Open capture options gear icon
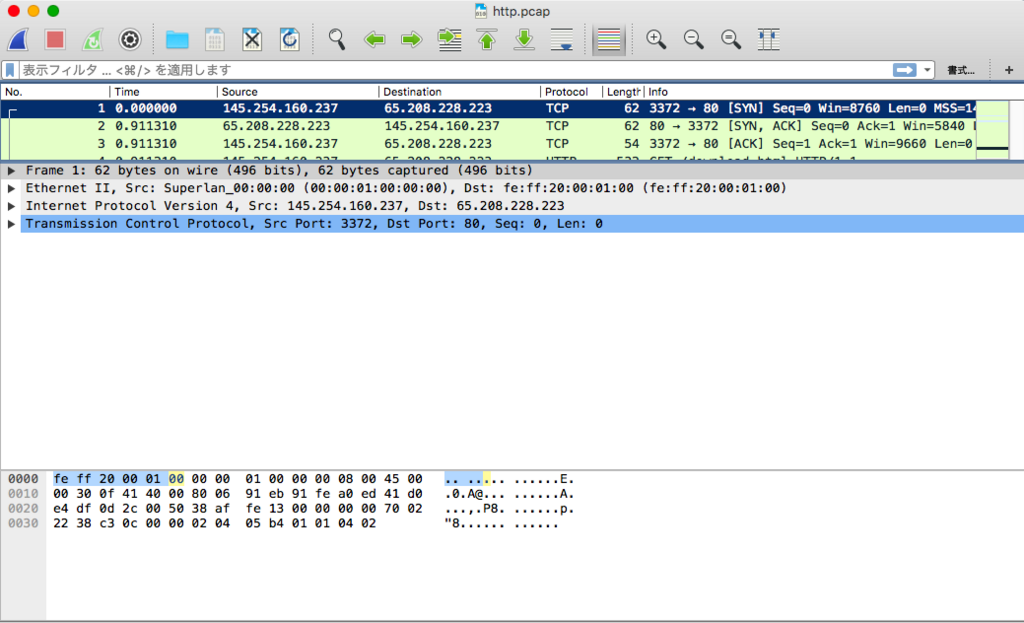 pos(130,40)
